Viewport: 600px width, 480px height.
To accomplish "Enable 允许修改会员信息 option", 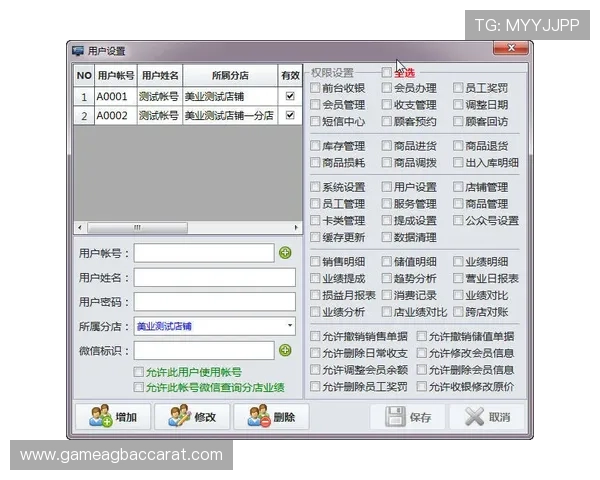I will [x=422, y=353].
